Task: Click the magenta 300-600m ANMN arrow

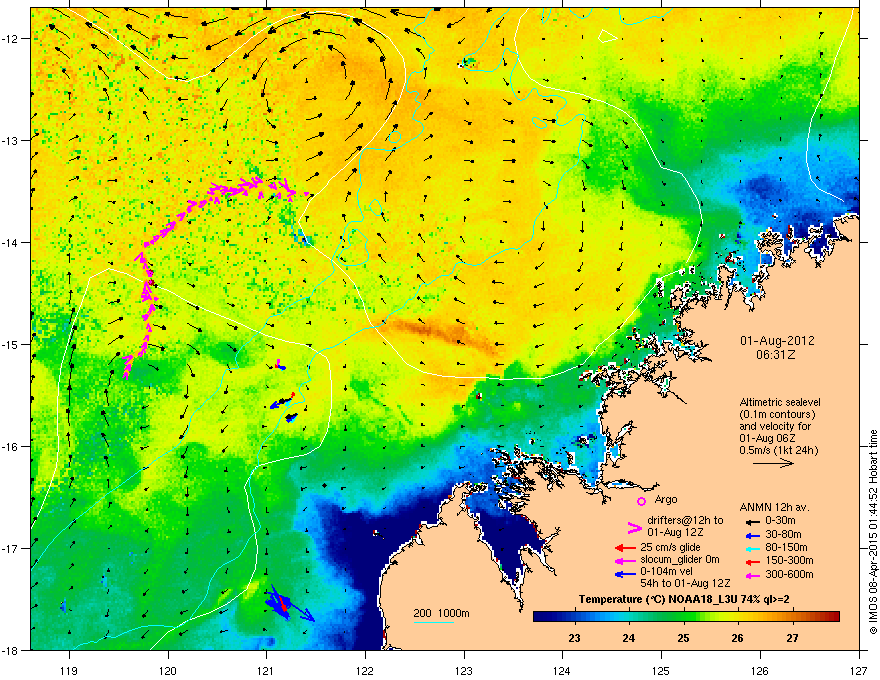Action: pos(751,575)
